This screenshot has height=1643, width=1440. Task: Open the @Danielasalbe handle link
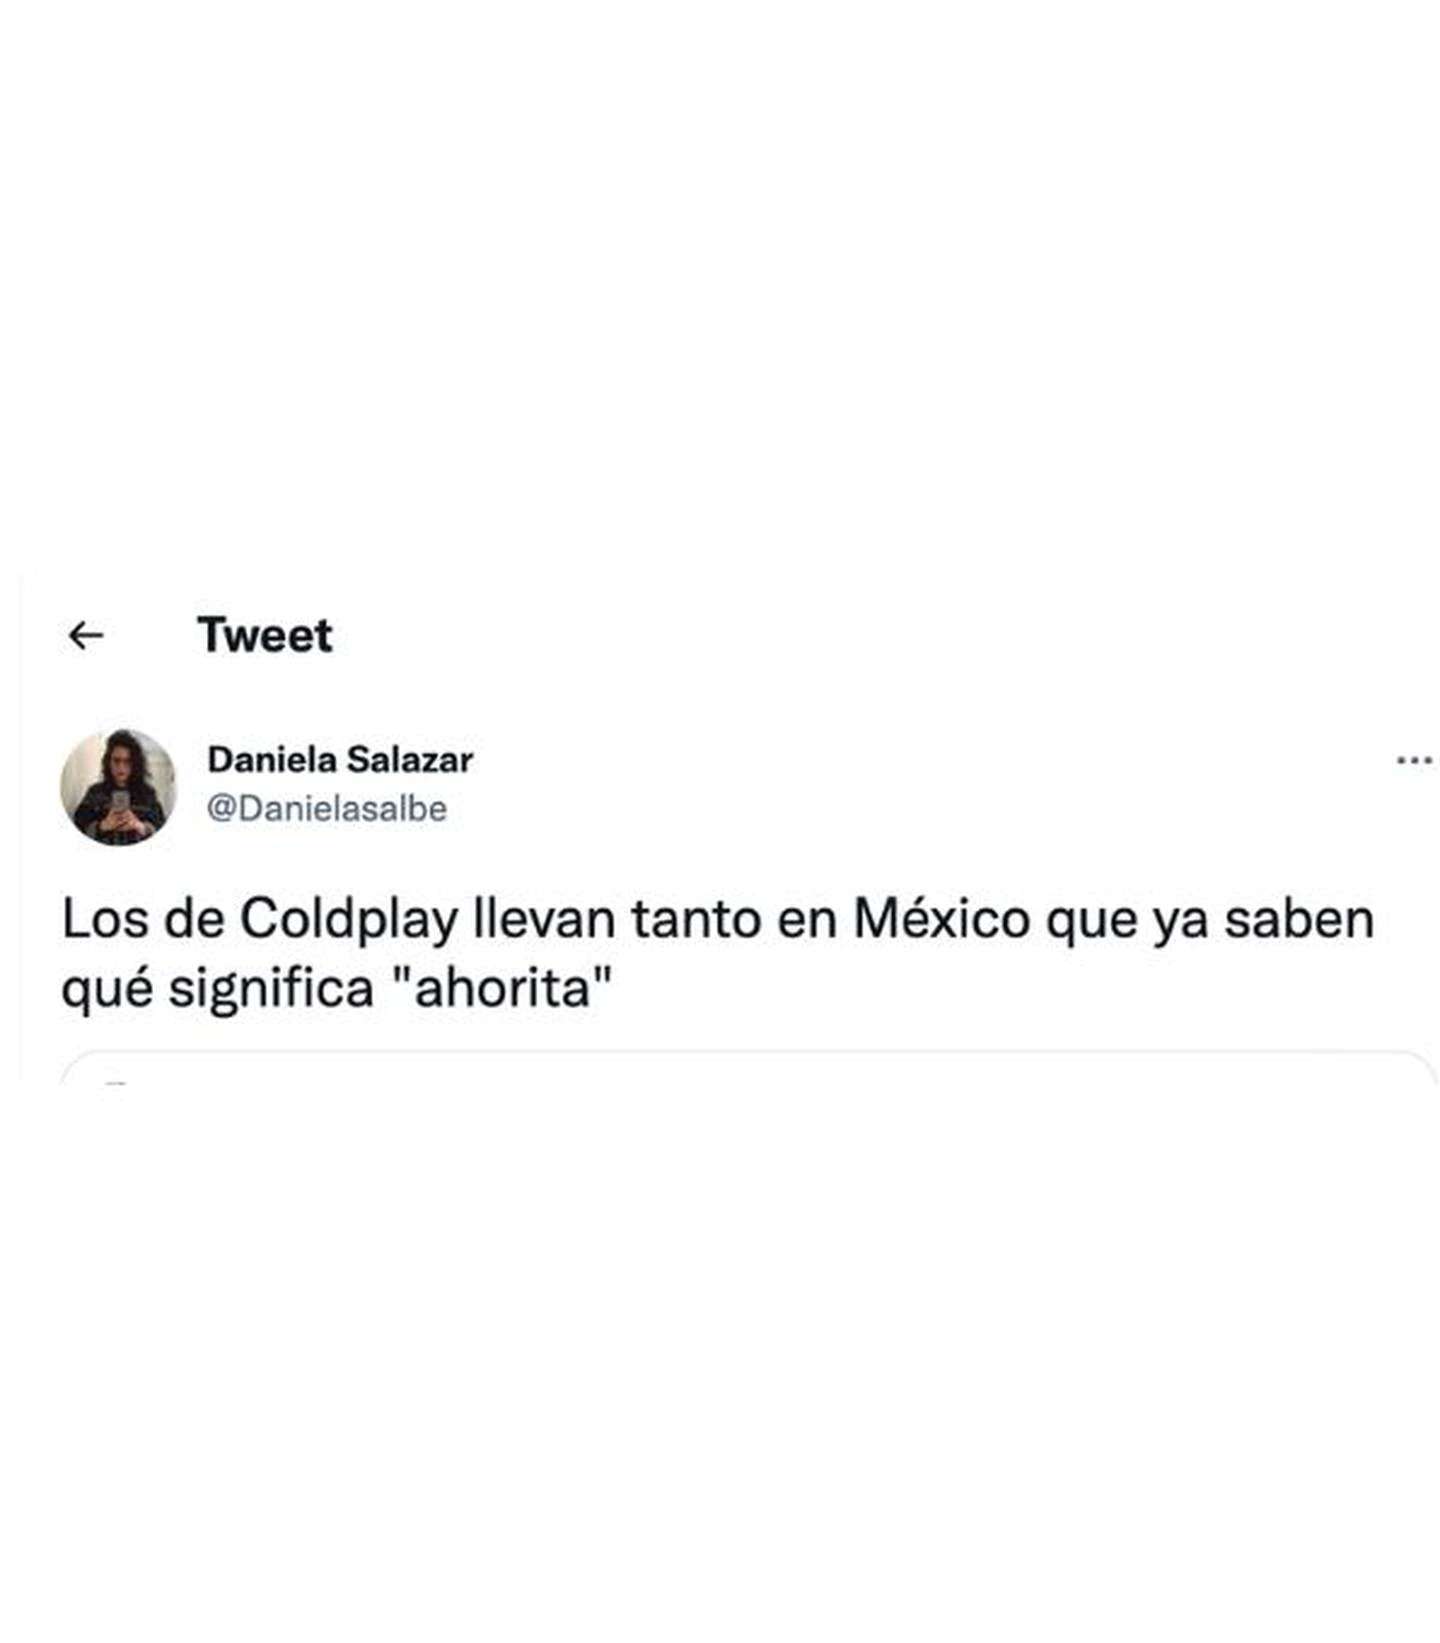click(x=327, y=808)
